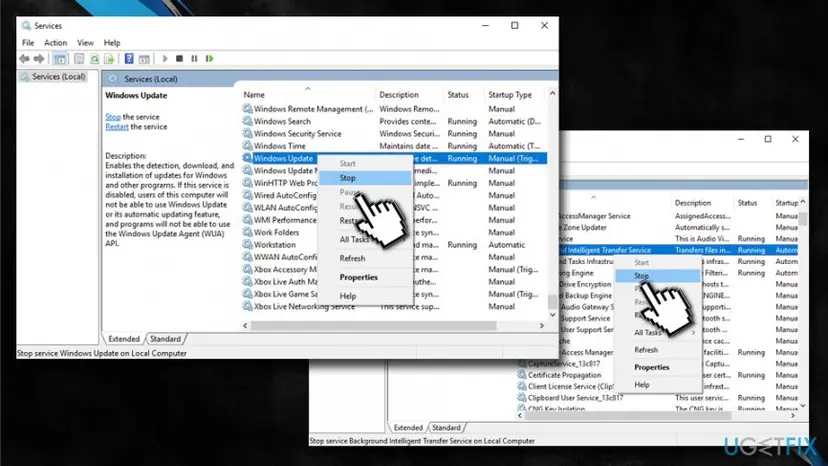Screen dimensions: 828x466
Task: Choose Refresh in back window context menu
Action: (657, 350)
